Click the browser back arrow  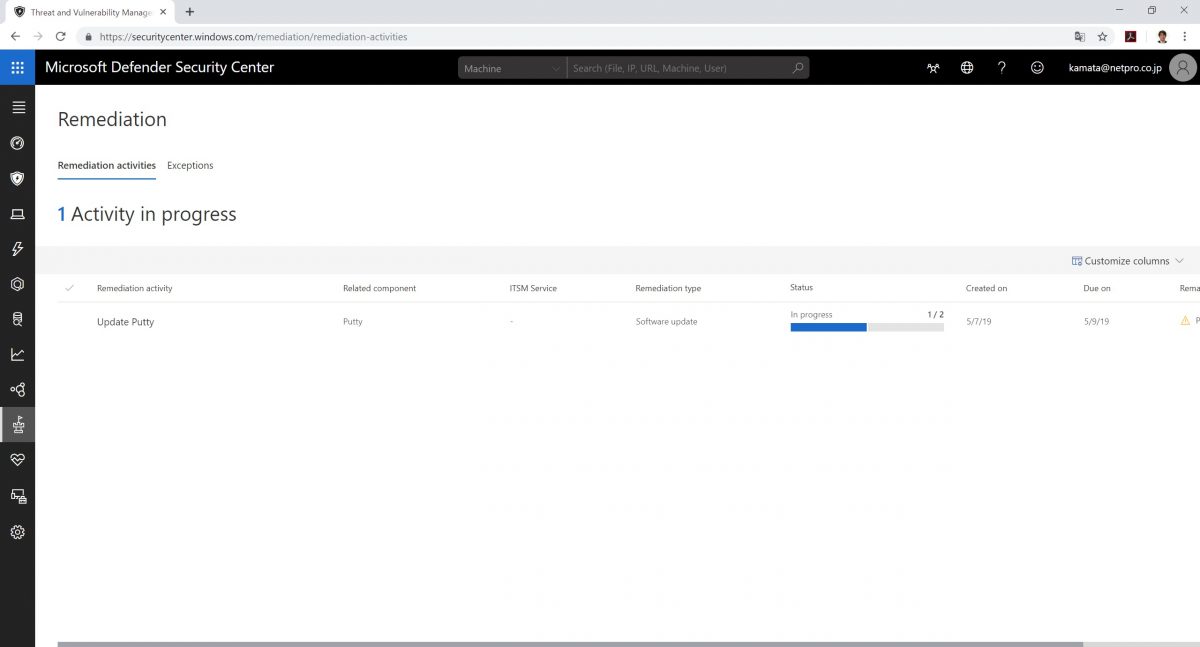coord(15,36)
